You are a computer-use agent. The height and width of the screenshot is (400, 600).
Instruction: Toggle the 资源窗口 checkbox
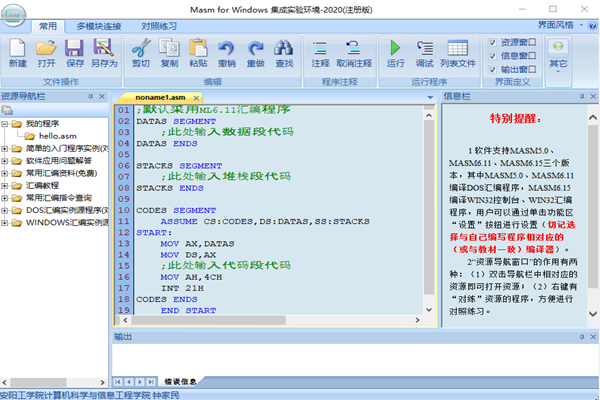click(x=492, y=42)
